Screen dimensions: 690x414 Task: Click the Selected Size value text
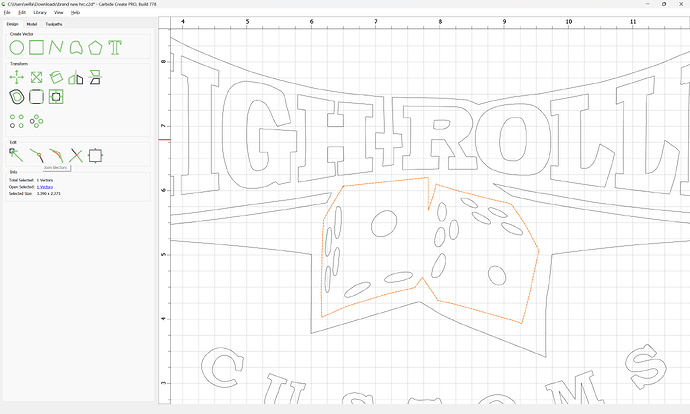pos(49,194)
